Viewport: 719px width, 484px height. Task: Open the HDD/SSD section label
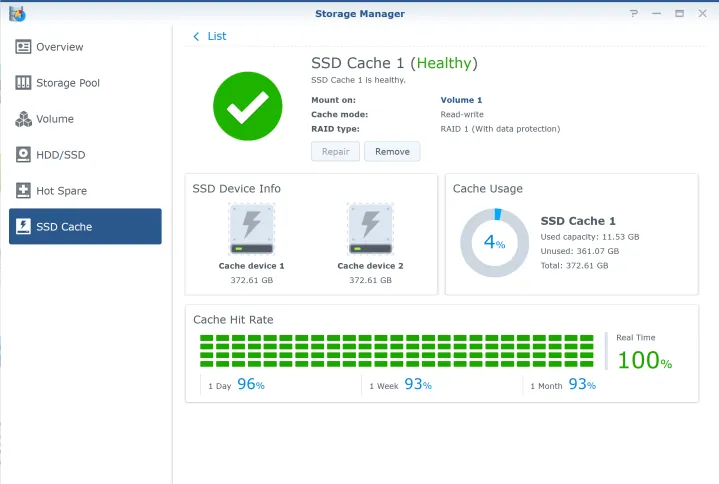click(61, 155)
